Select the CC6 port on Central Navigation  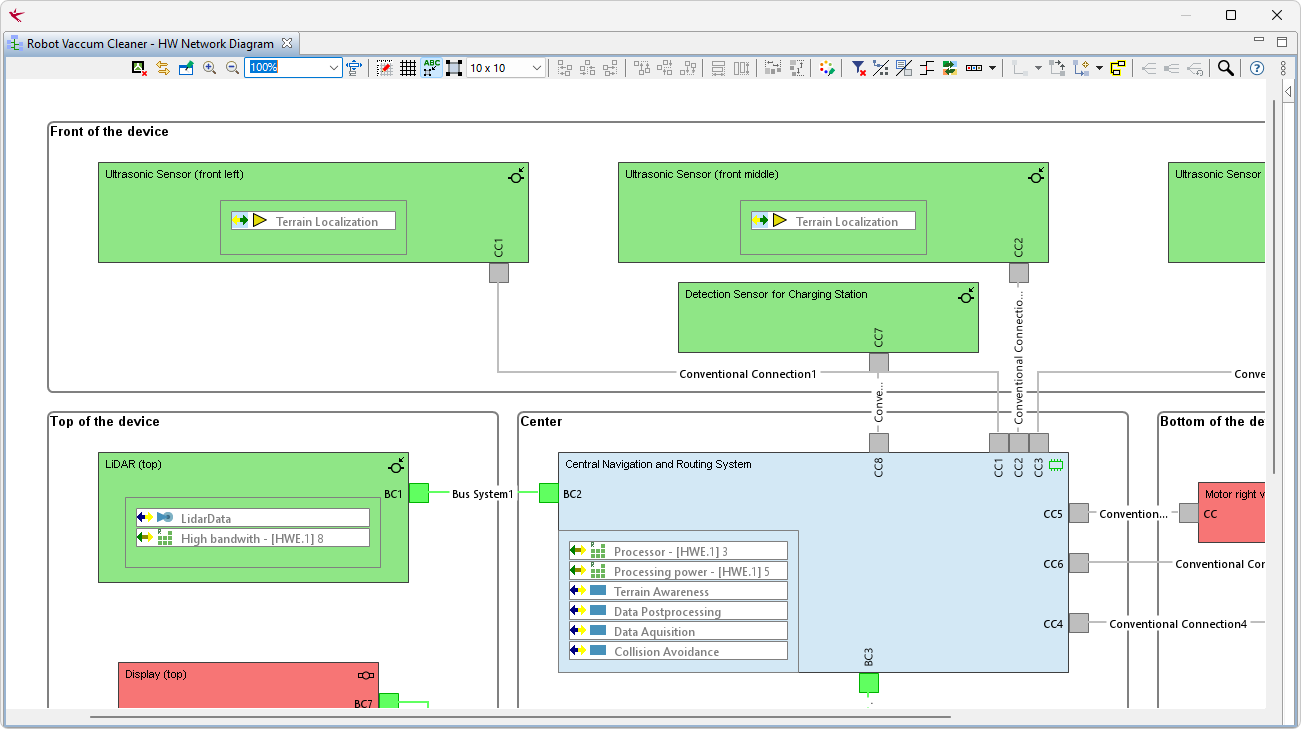1079,563
